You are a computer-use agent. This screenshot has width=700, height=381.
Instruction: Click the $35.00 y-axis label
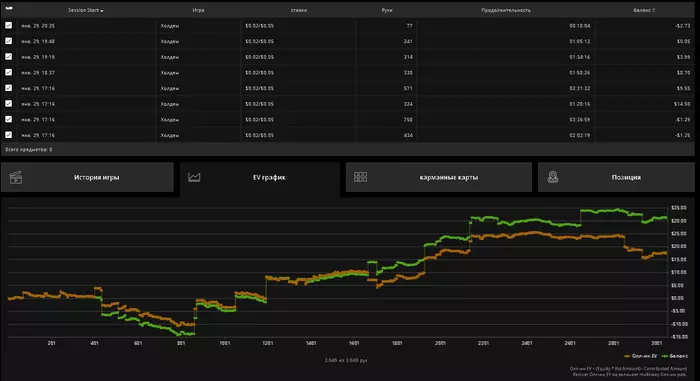point(679,208)
